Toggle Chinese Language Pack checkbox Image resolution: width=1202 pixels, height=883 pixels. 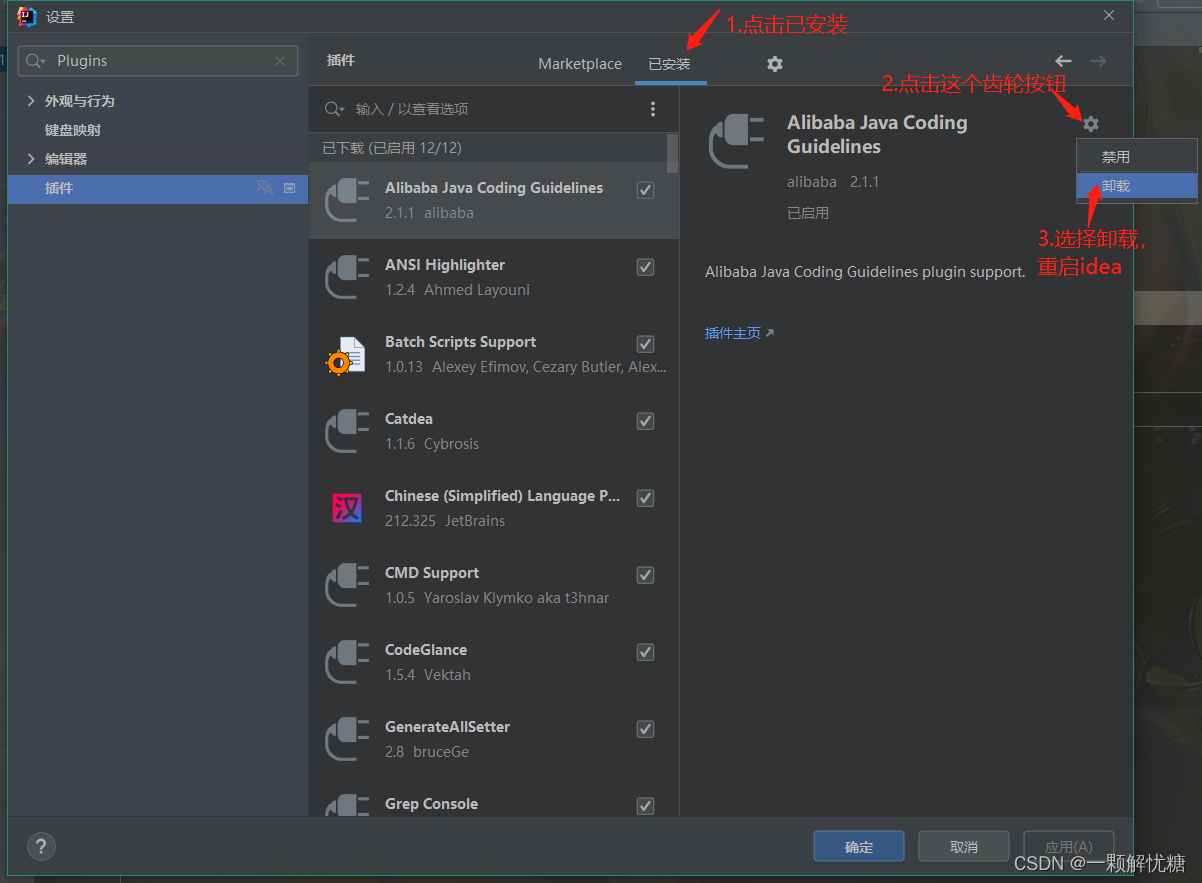(x=646, y=498)
